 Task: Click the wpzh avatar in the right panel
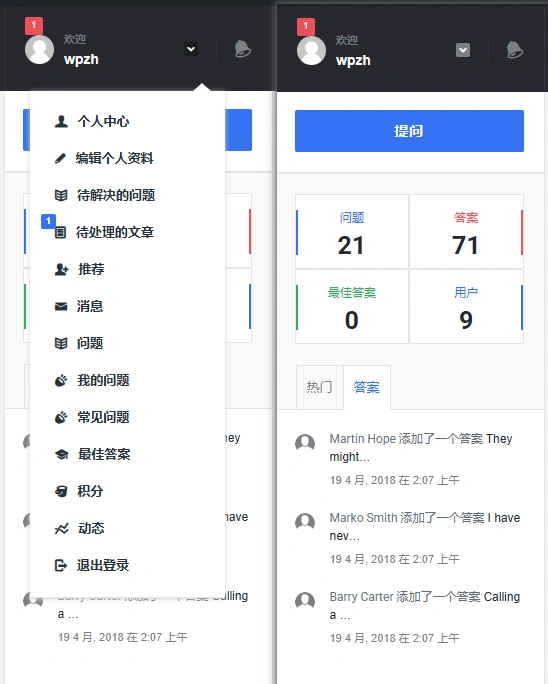pos(311,50)
